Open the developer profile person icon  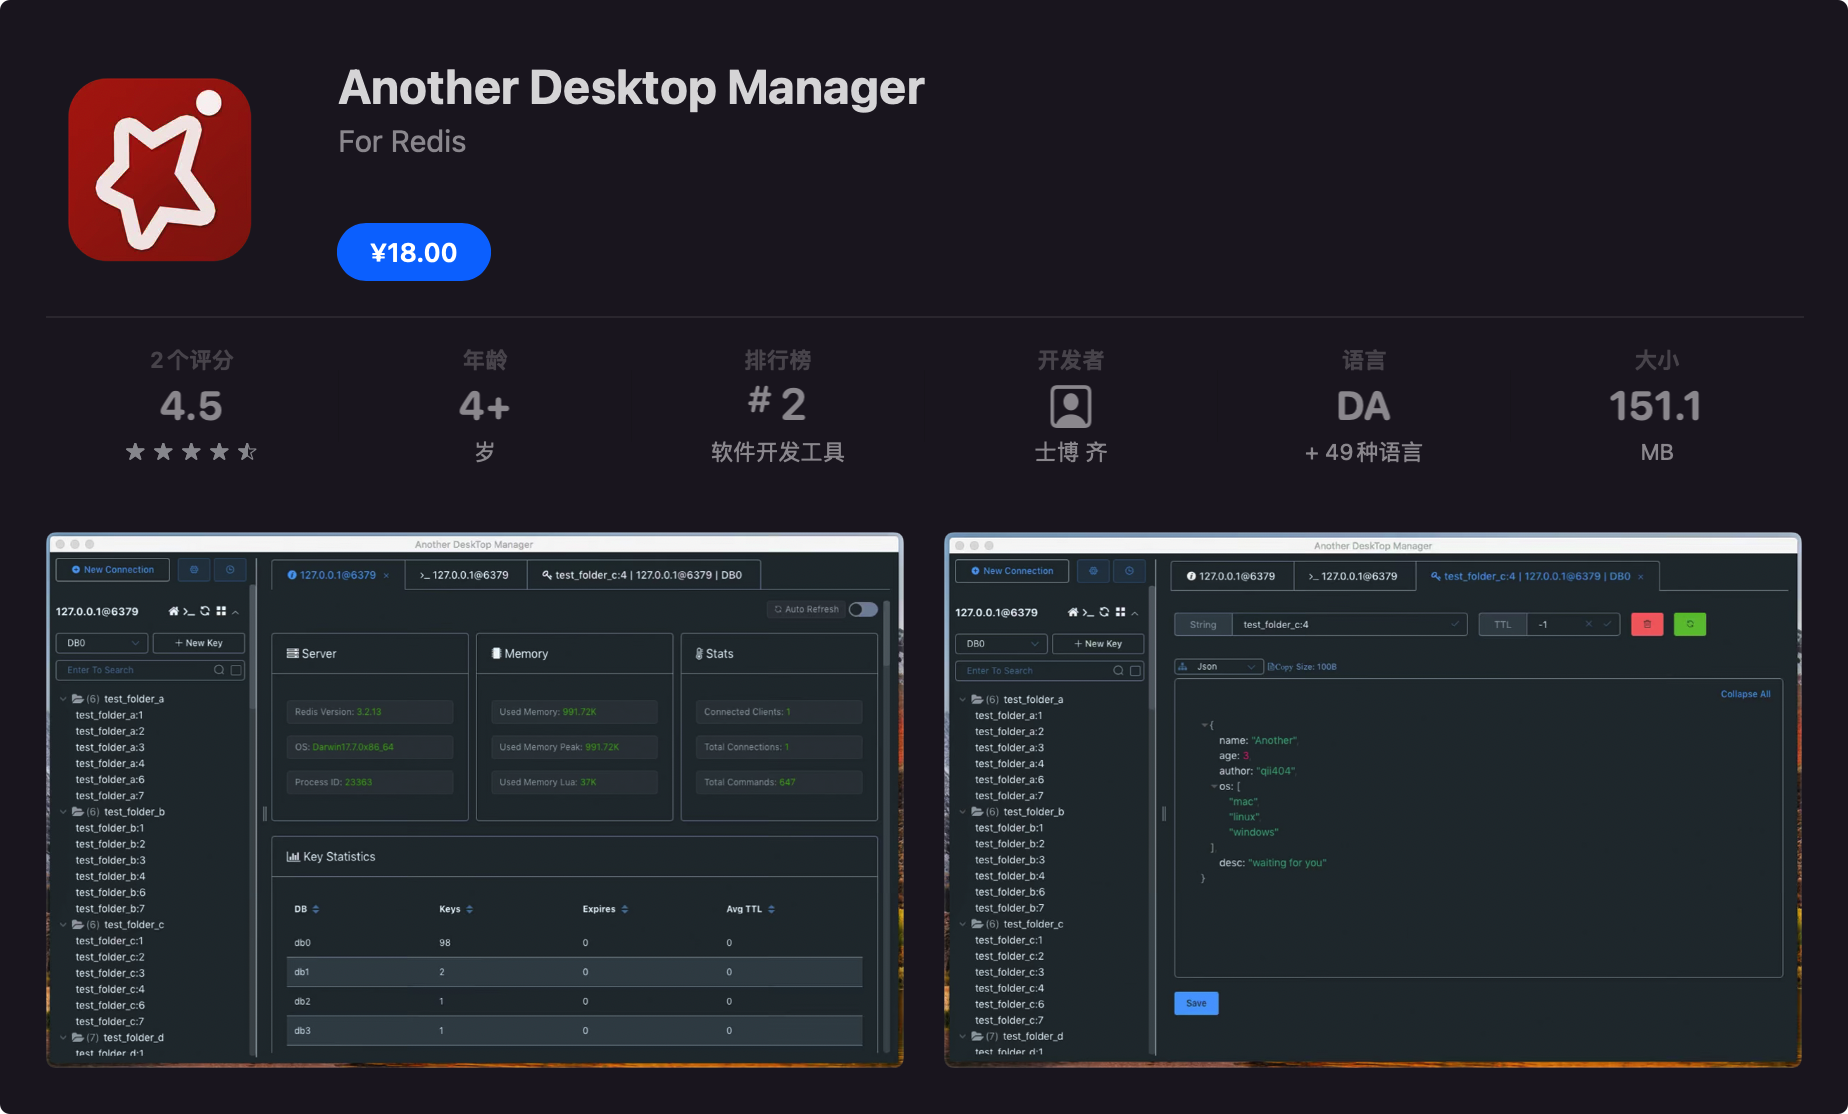(1070, 407)
